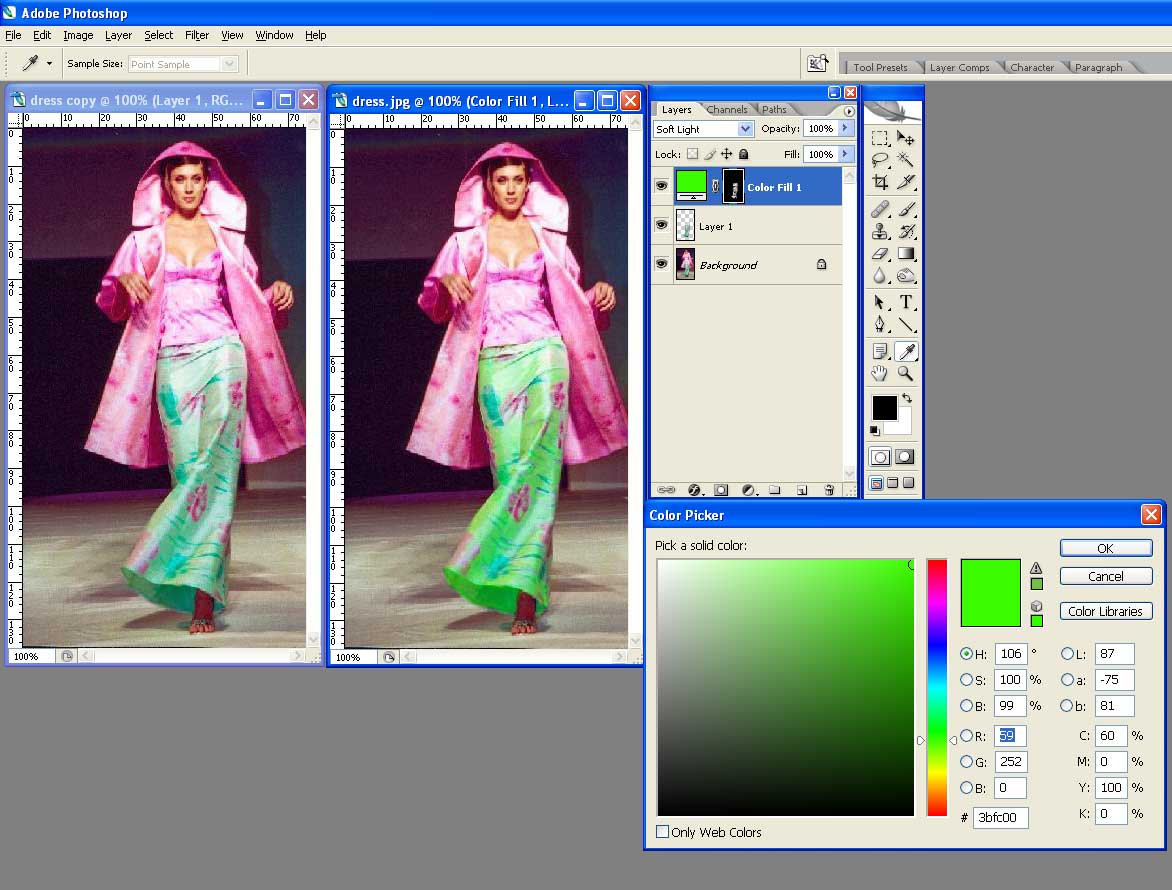This screenshot has width=1172, height=890.
Task: Click the foreground color swatch in toolbox
Action: [x=884, y=407]
